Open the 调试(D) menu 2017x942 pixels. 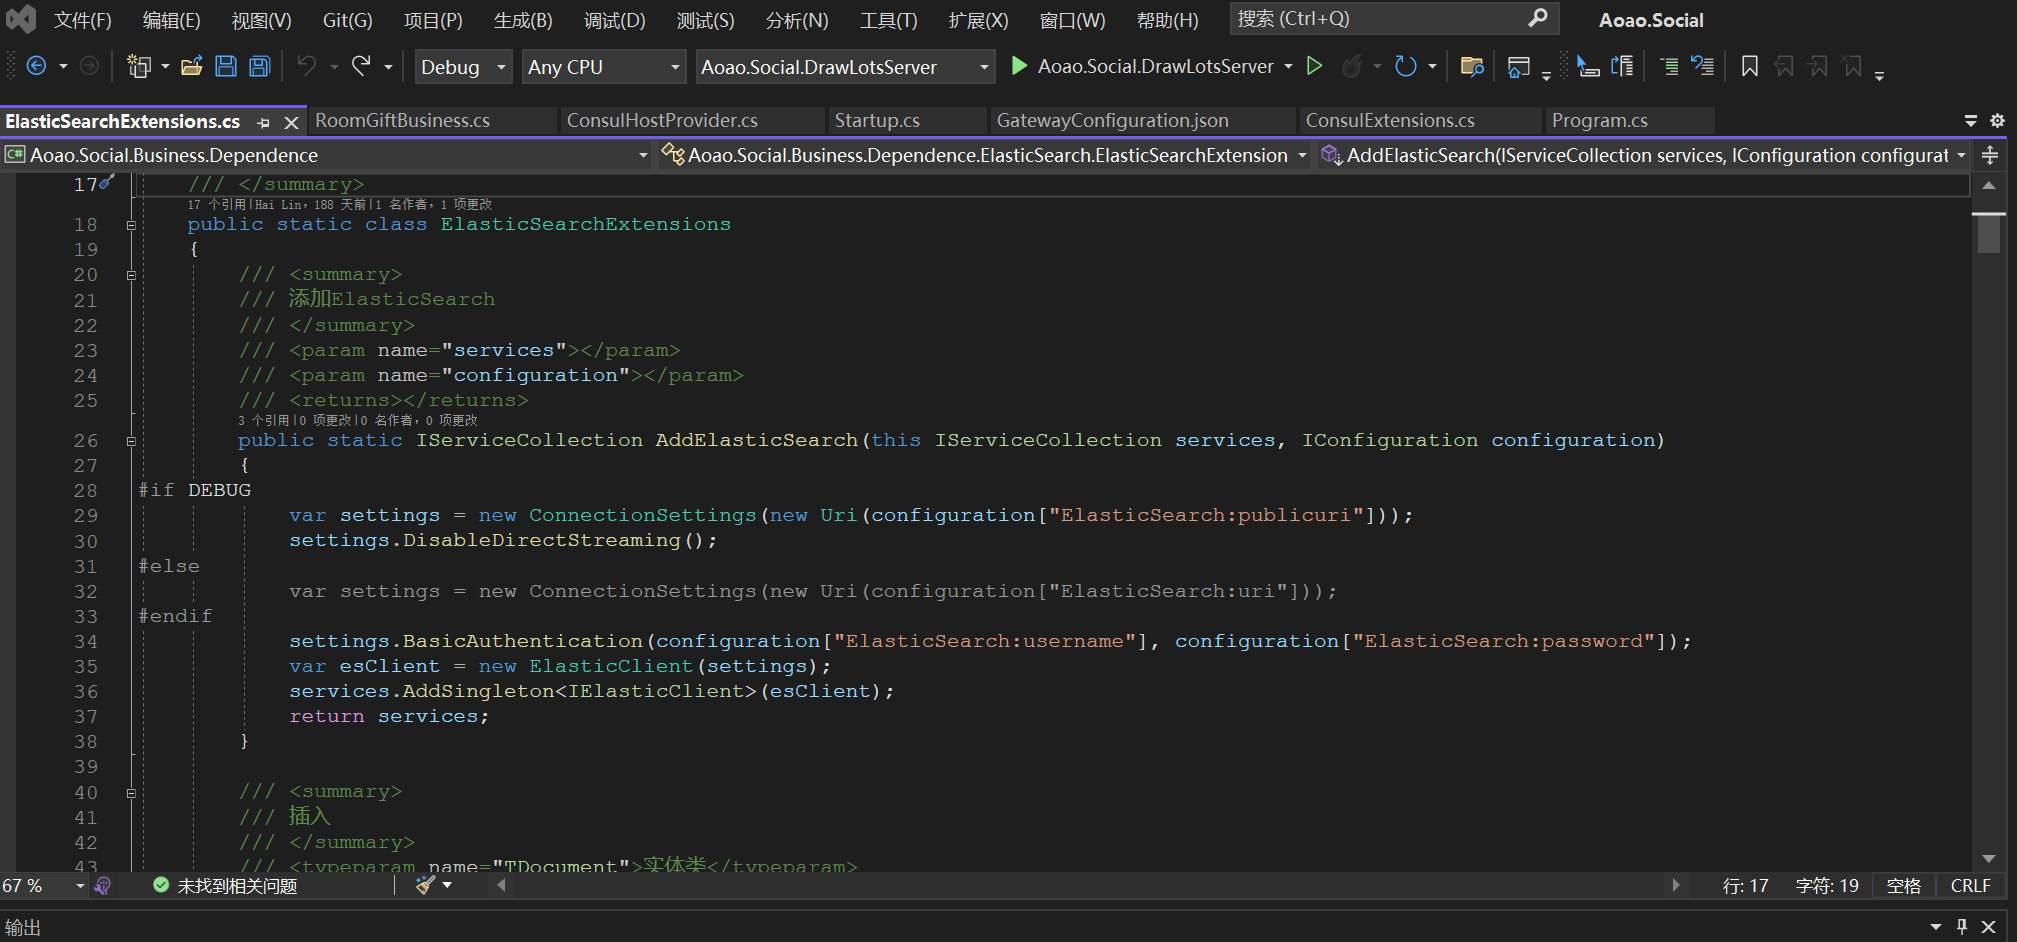(x=615, y=20)
